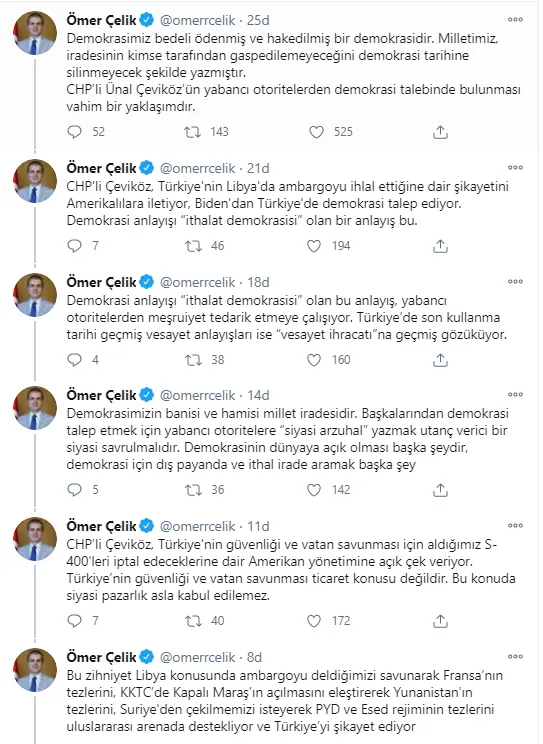Share the S-400 tweet posted 11d ago
This screenshot has width=543, height=744.
point(440,621)
